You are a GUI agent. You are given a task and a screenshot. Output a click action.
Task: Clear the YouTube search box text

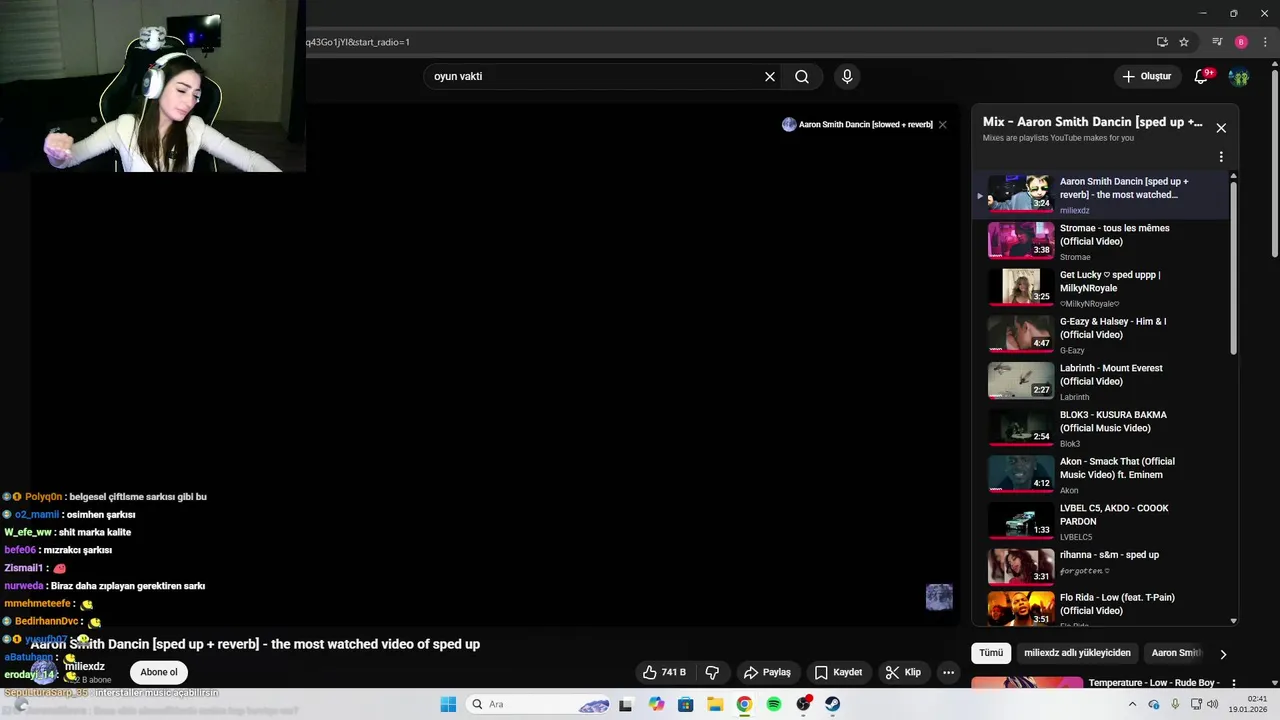pos(770,76)
